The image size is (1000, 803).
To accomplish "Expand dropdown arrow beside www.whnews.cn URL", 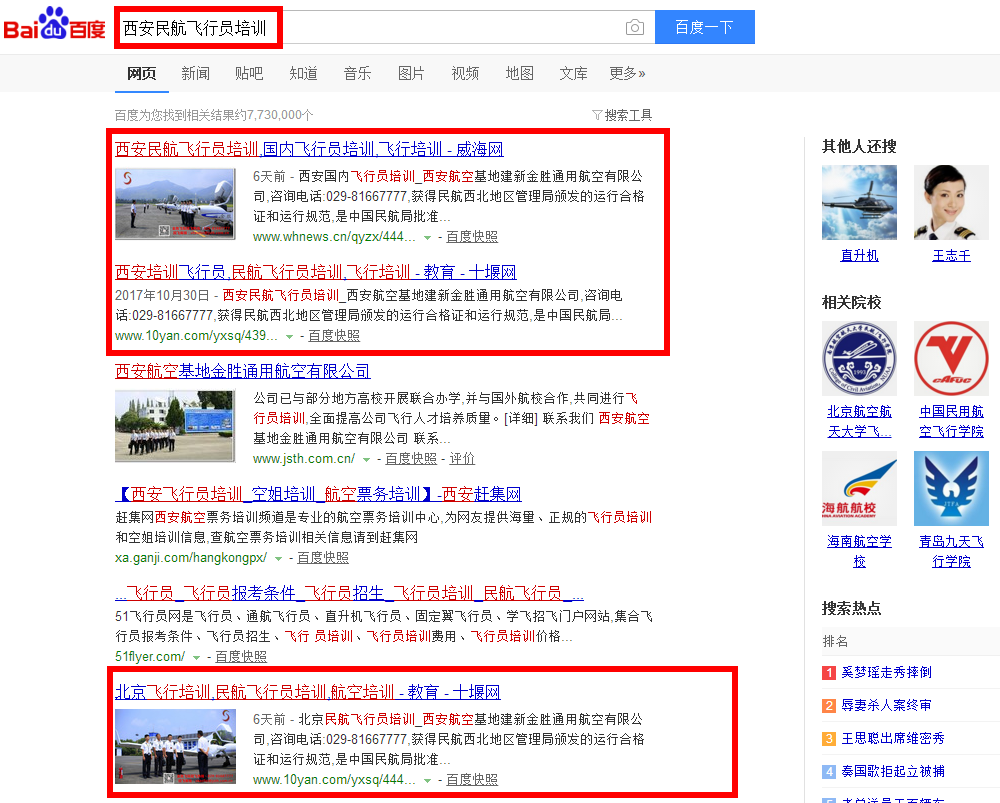I will click(x=427, y=237).
